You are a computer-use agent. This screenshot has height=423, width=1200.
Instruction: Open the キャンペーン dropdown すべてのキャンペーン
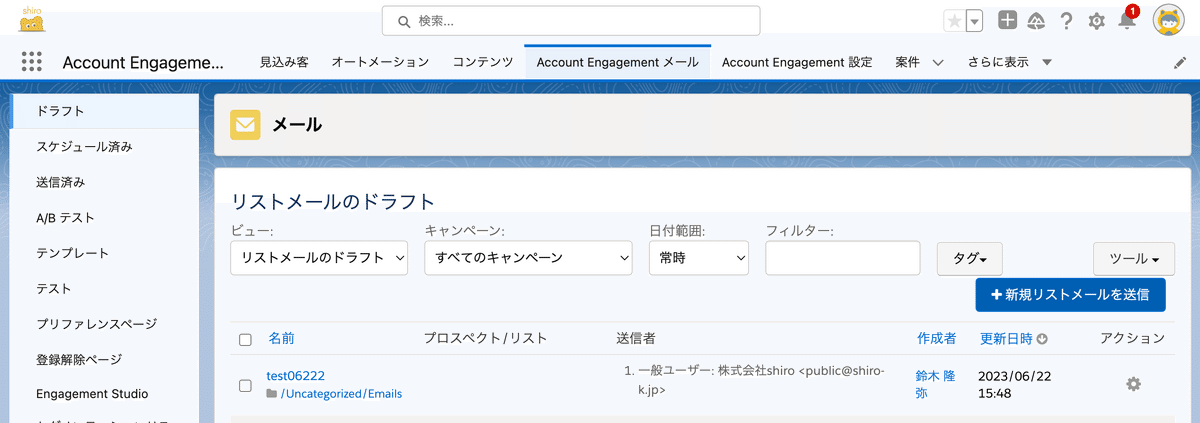pyautogui.click(x=528, y=258)
